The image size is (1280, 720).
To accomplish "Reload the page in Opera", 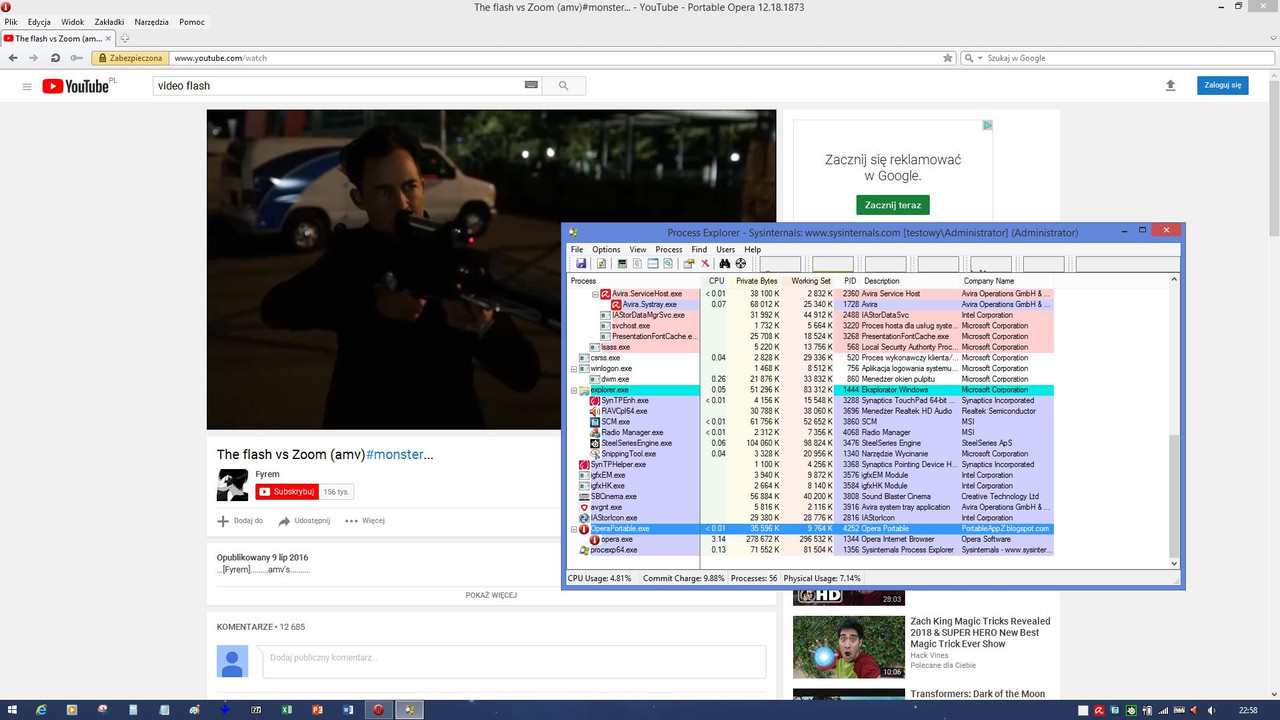I will point(55,58).
